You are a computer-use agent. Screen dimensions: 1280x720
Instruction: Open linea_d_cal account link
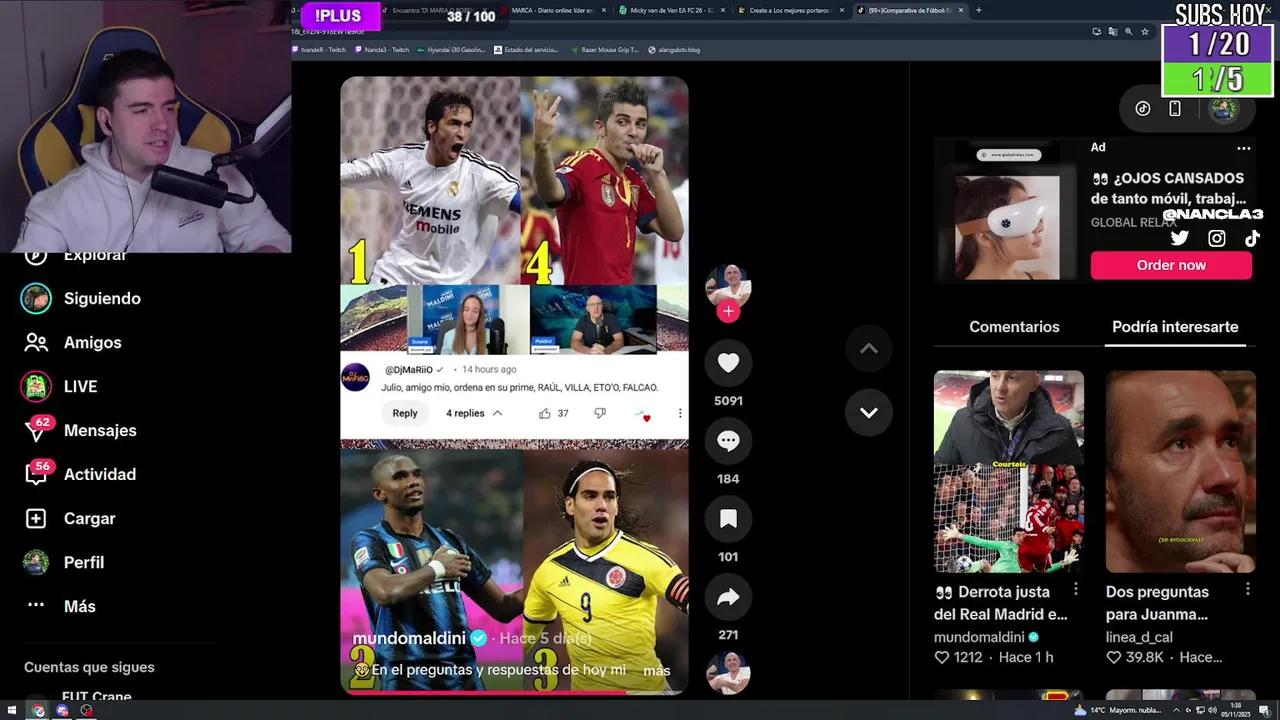(x=1139, y=637)
